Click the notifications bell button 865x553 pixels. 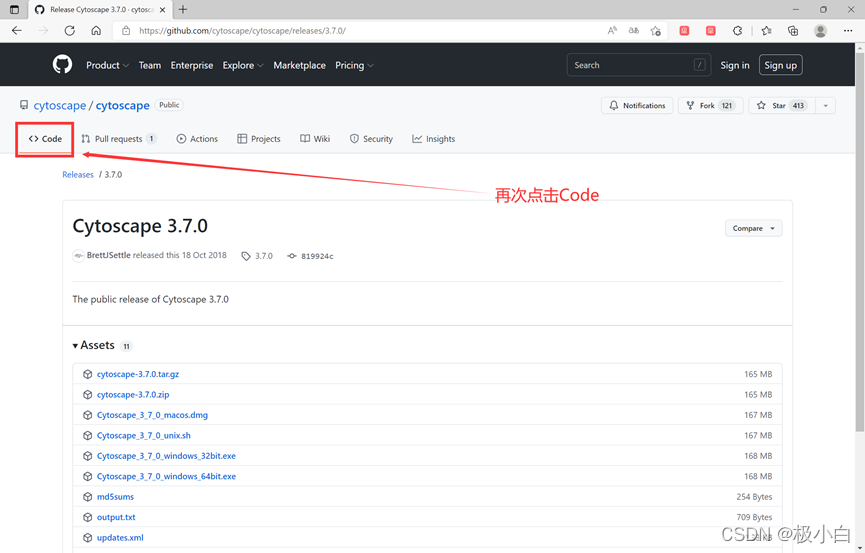pos(637,105)
